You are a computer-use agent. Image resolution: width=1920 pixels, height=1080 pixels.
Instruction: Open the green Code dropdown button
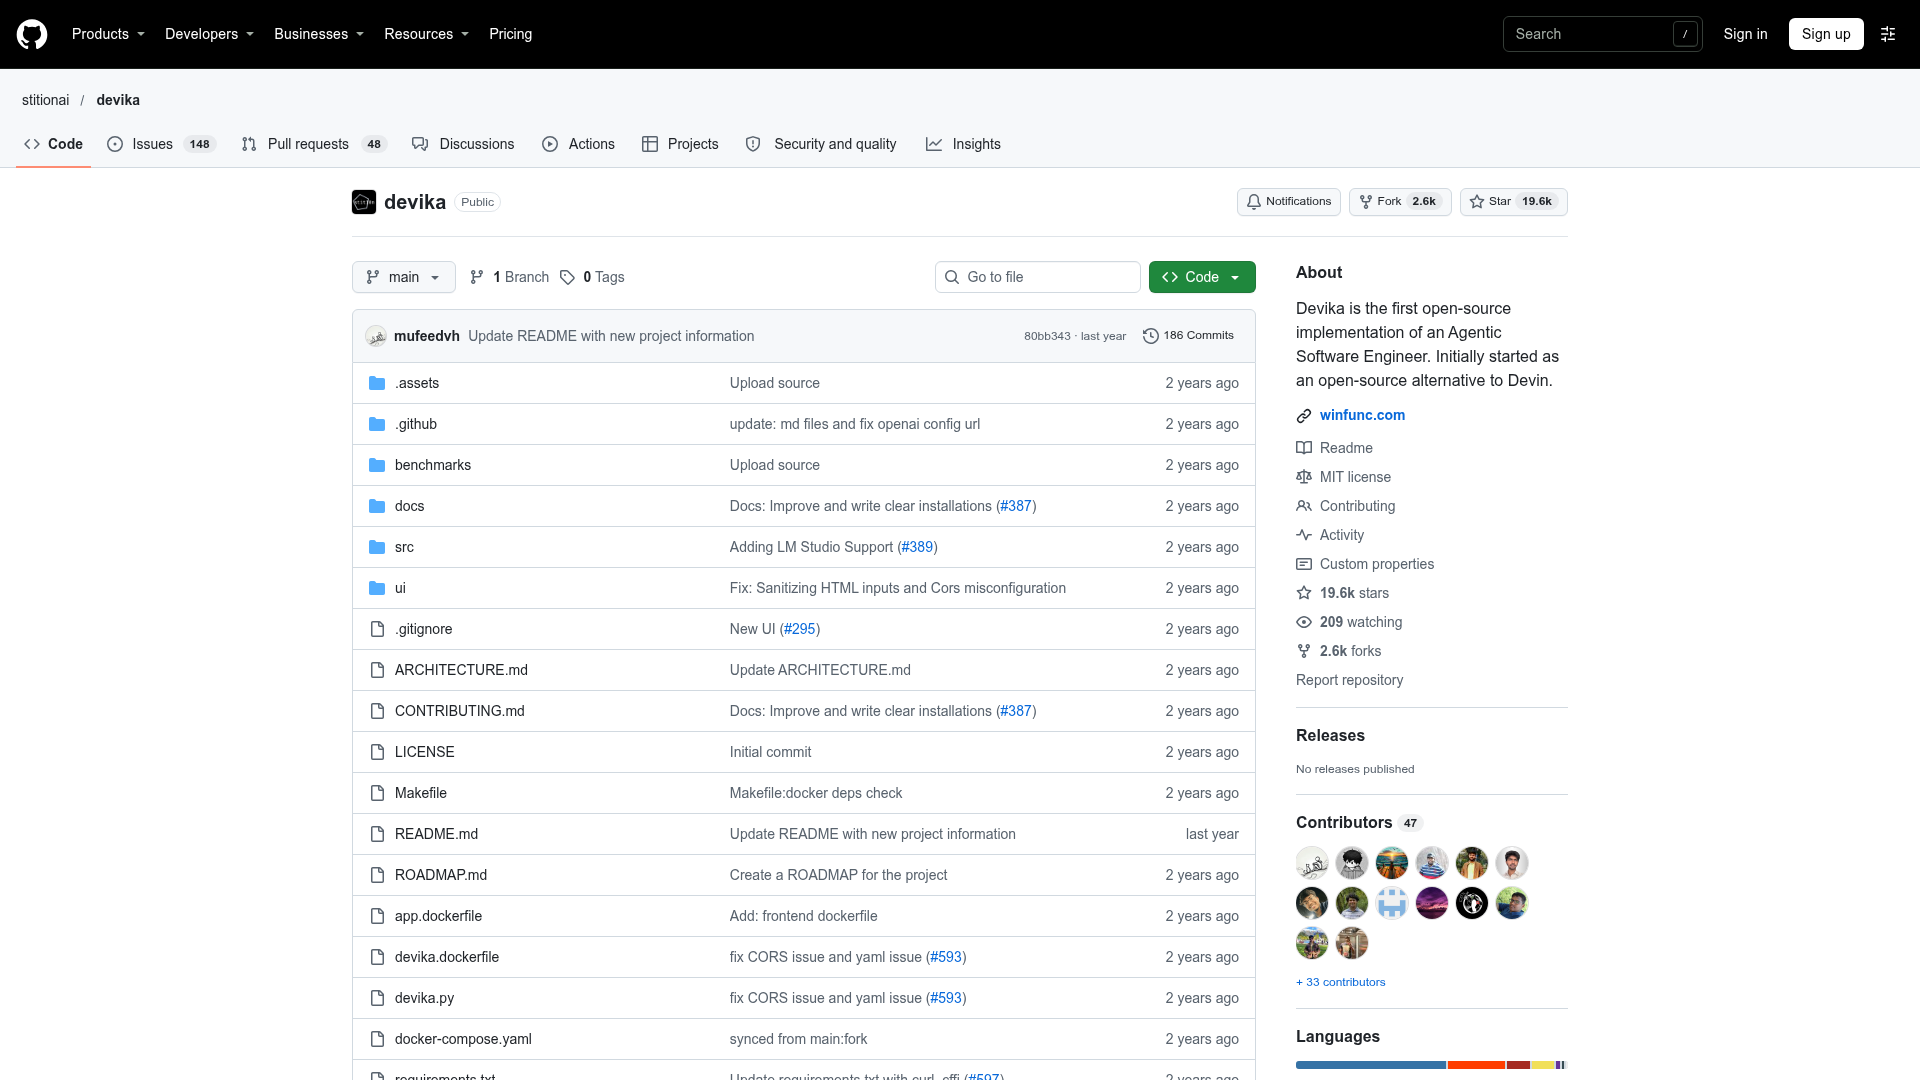pos(1202,277)
